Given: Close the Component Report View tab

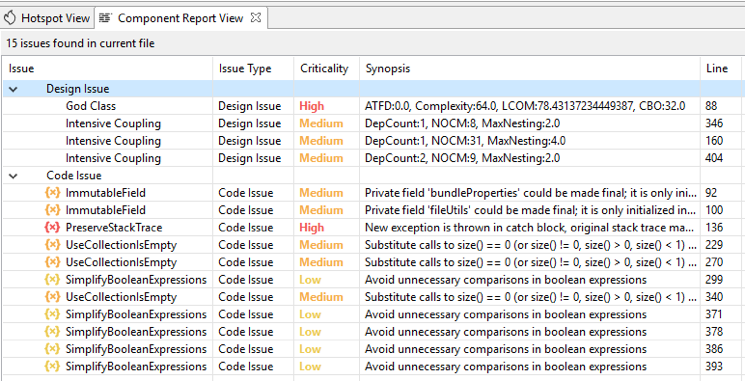Looking at the screenshot, I should point(256,18).
